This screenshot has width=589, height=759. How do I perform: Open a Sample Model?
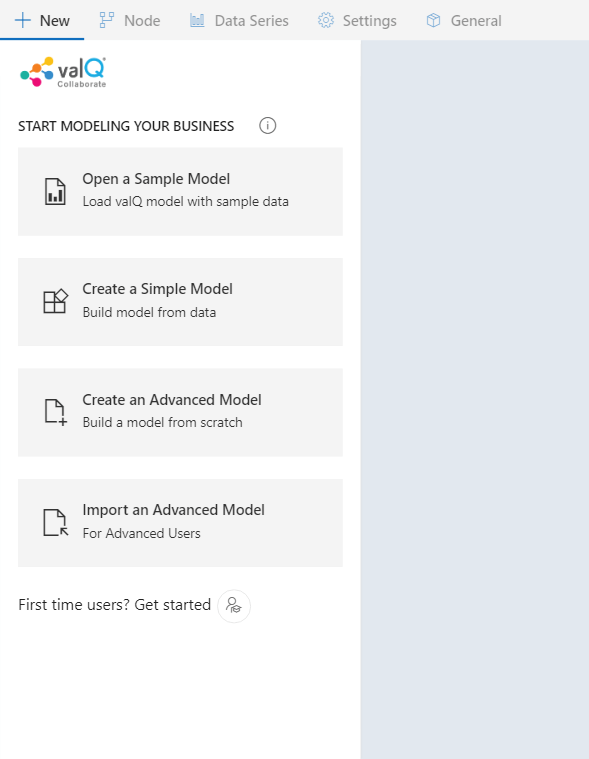click(x=180, y=192)
